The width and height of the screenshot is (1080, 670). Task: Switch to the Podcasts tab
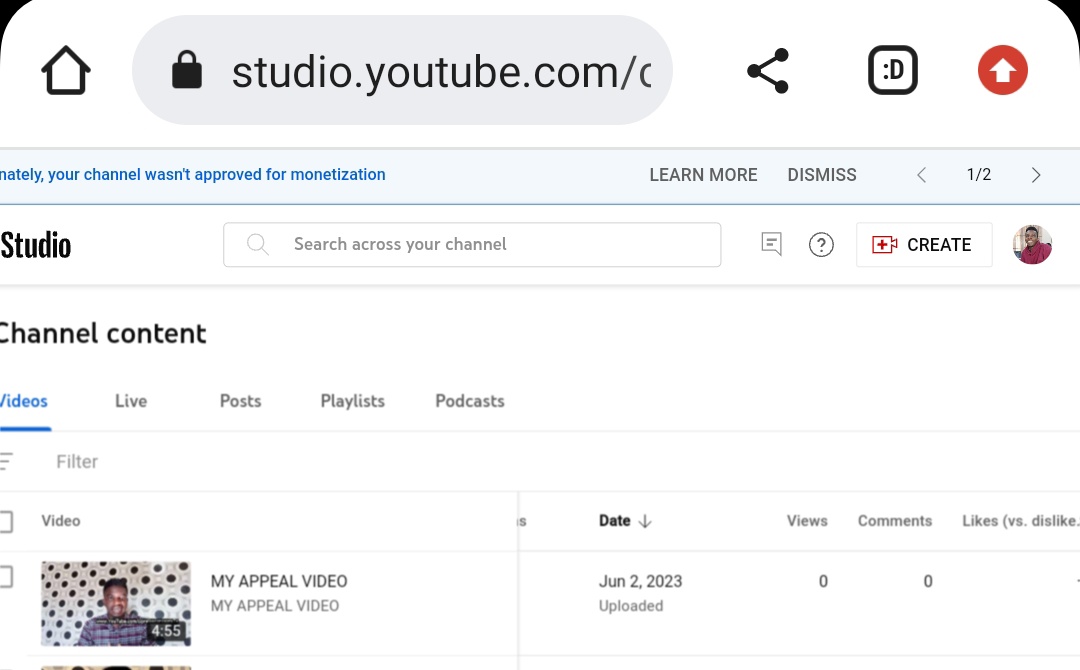pos(470,401)
